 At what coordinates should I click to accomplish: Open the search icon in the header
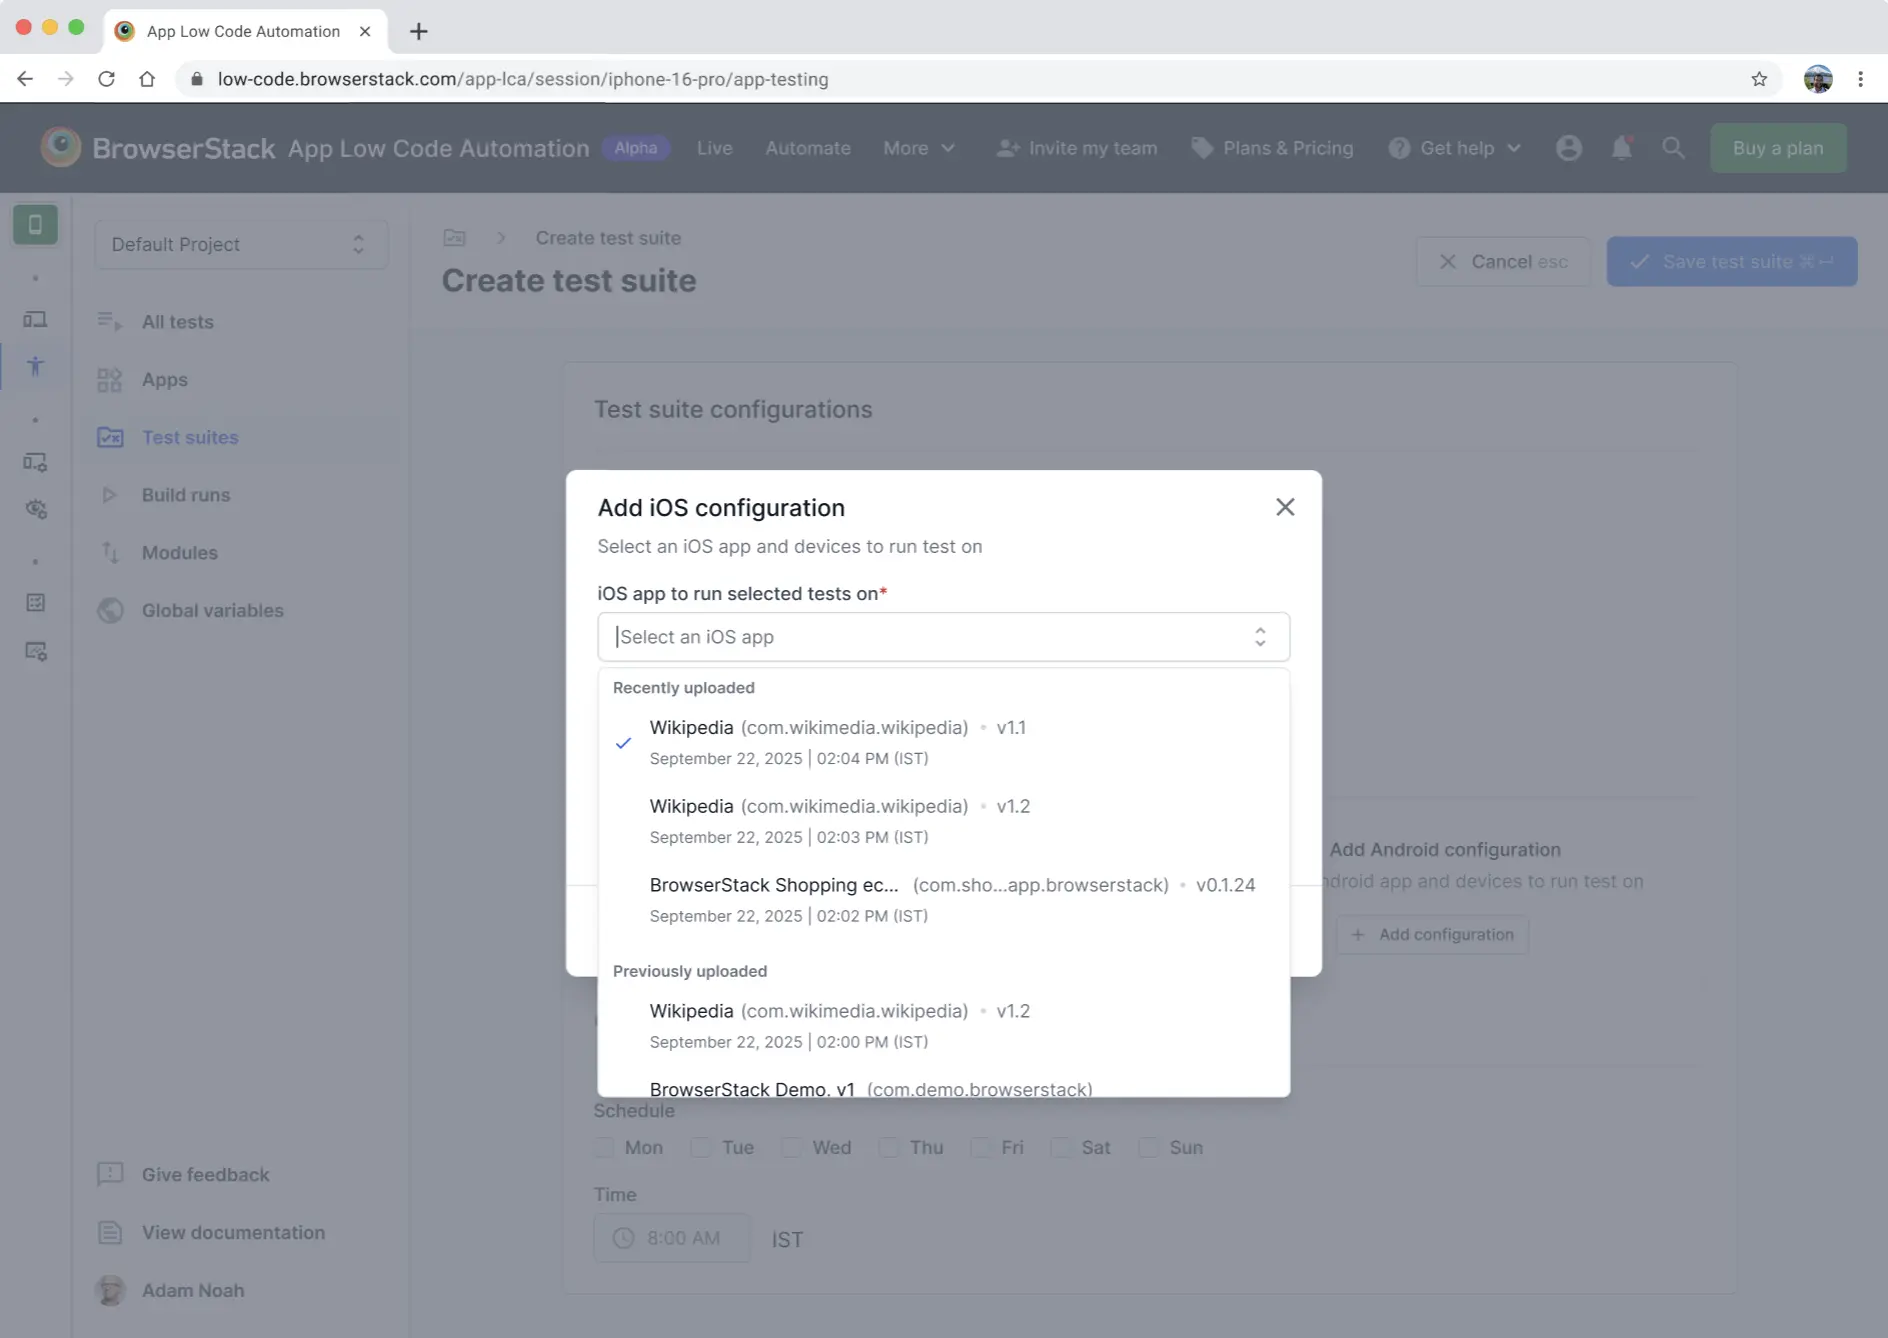tap(1673, 147)
